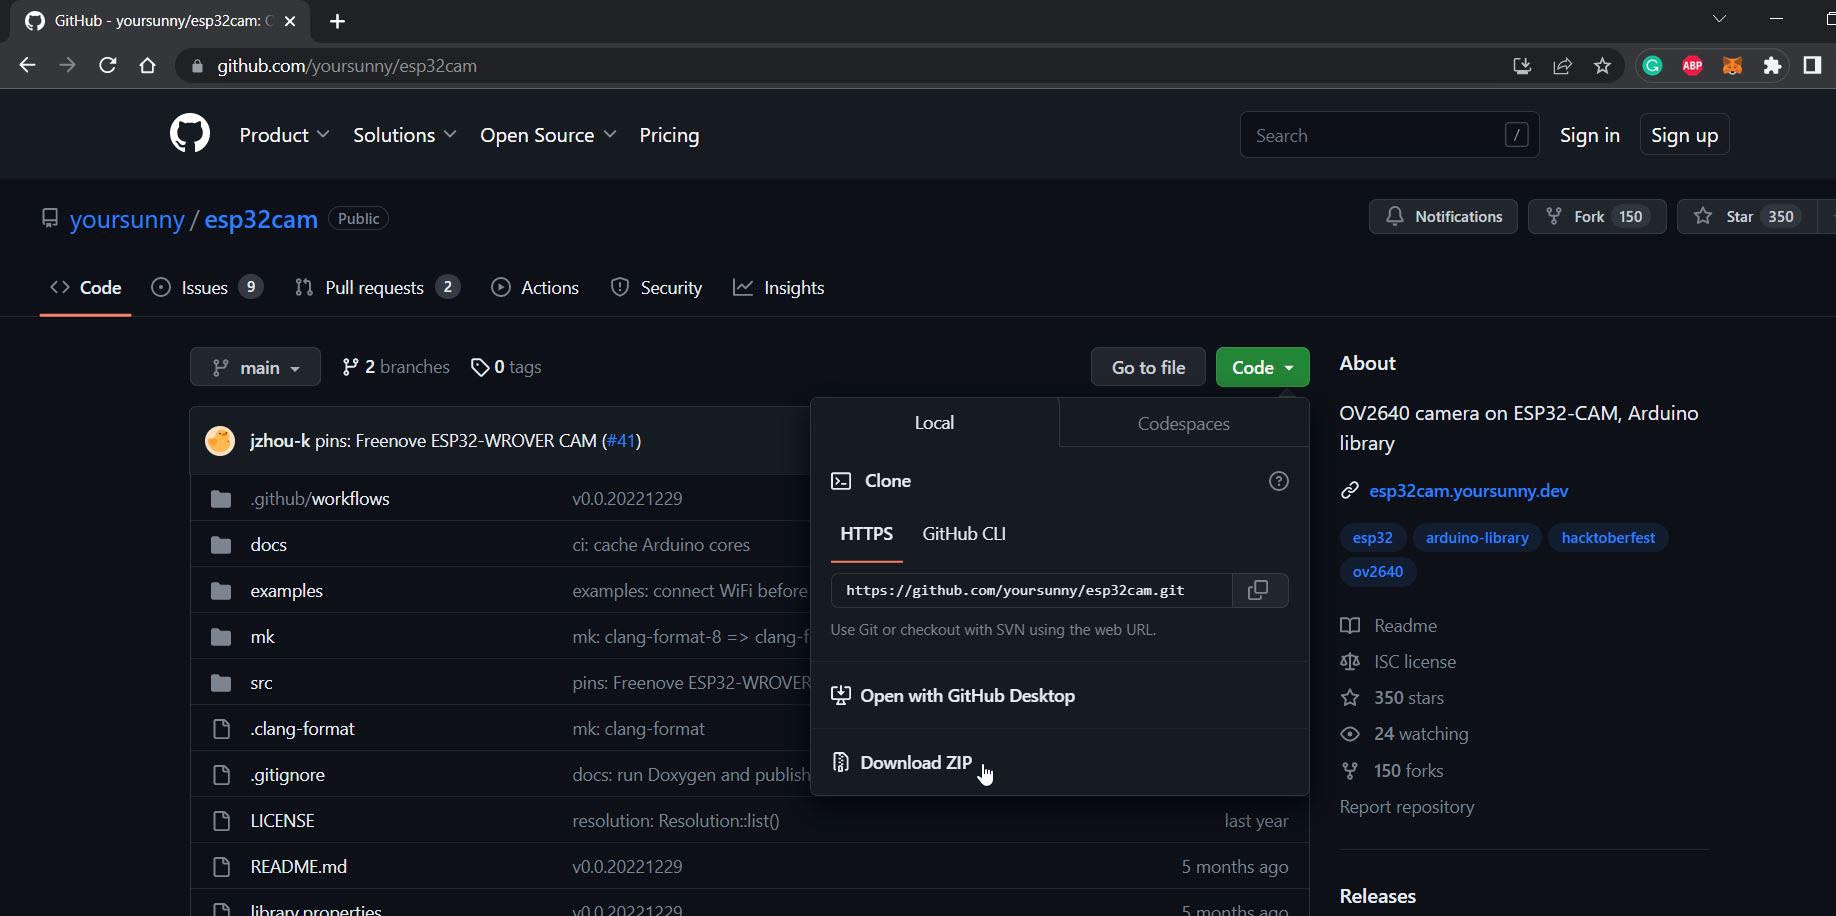The height and width of the screenshot is (916, 1836).
Task: Click the arduino-library topic tag
Action: click(1477, 538)
